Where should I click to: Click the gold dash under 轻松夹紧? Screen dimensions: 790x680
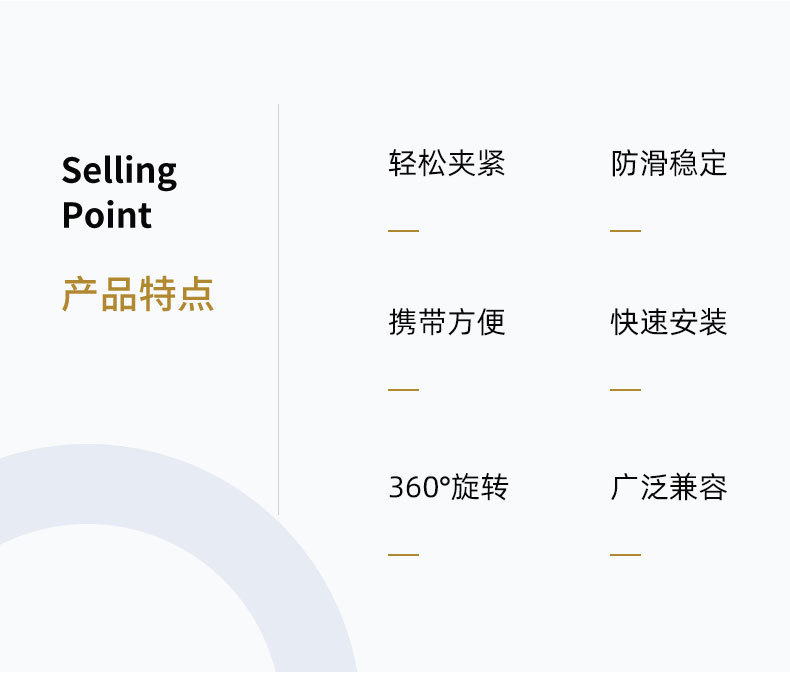click(x=403, y=231)
